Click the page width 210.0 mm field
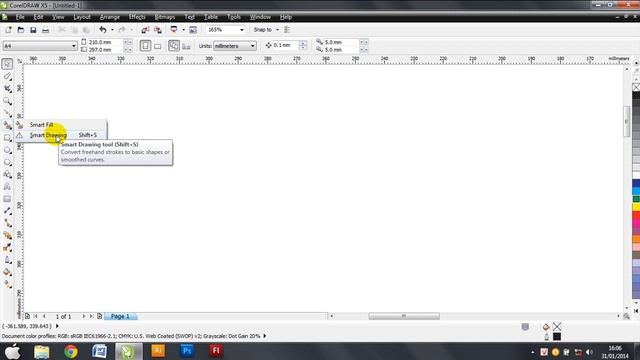This screenshot has height=360, width=640. point(104,42)
